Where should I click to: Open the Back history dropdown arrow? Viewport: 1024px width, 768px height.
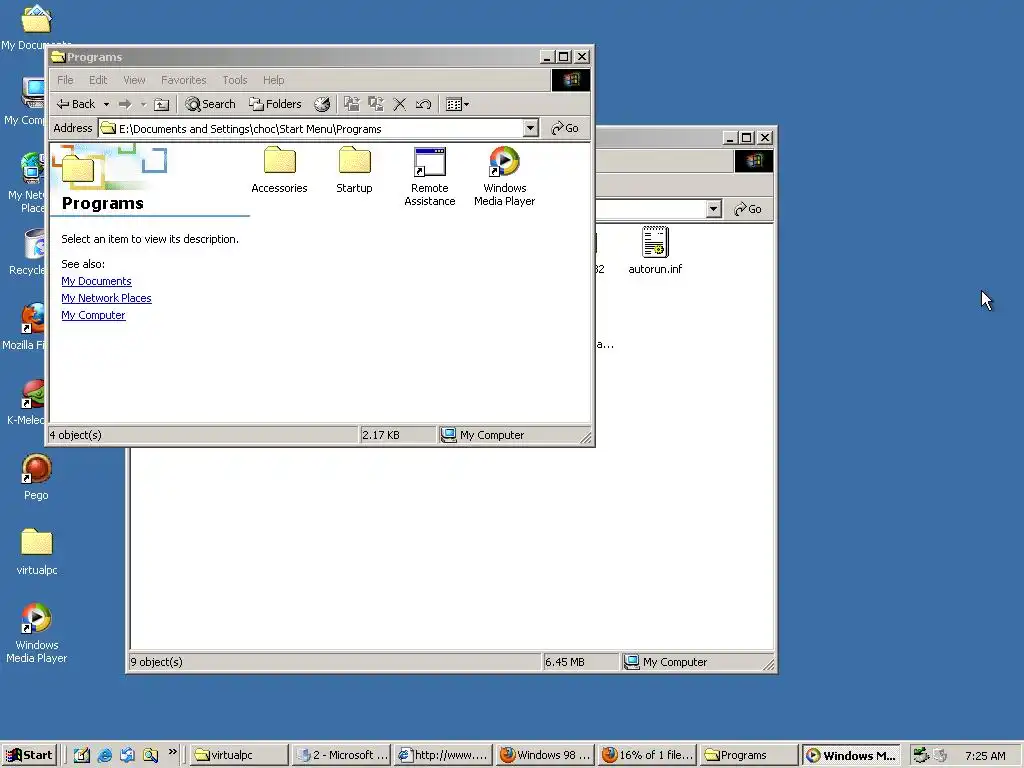106,104
